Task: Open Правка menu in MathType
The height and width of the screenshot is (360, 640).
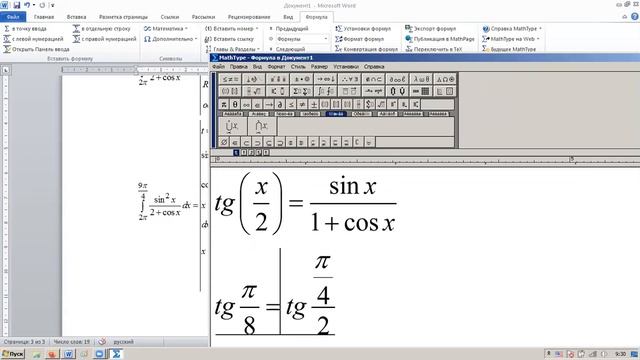Action: (238, 67)
